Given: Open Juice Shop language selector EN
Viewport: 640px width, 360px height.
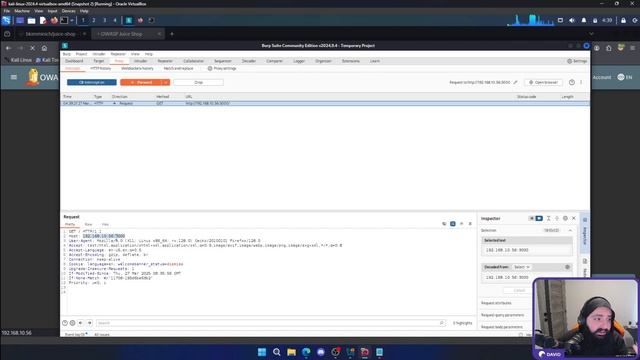Looking at the screenshot, I should pos(625,77).
